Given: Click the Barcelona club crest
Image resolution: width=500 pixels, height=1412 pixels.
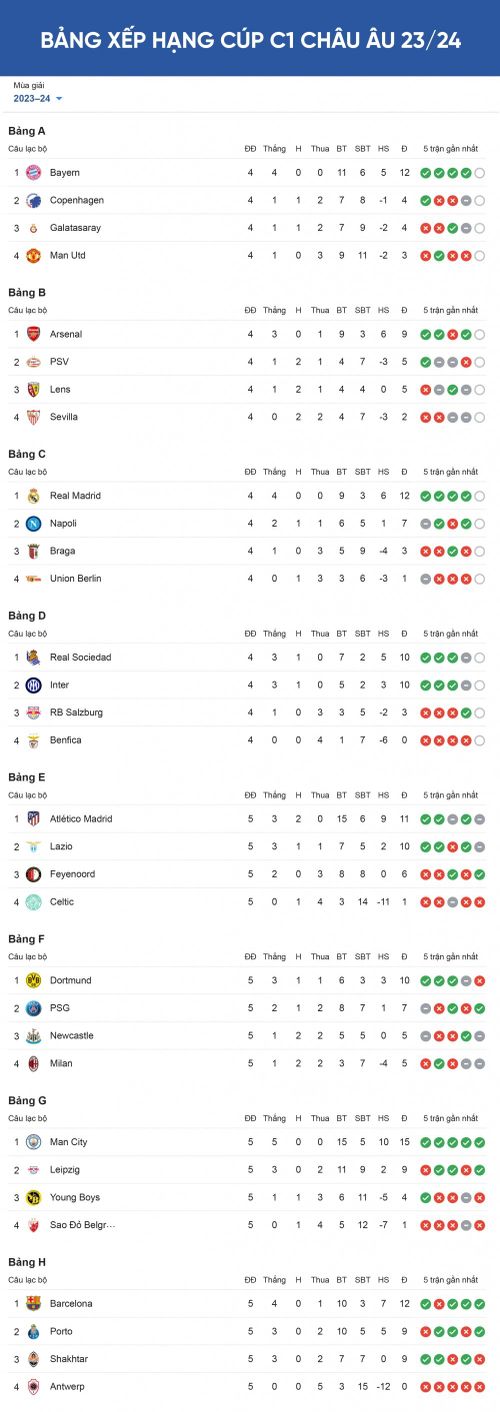Looking at the screenshot, I should (33, 1304).
